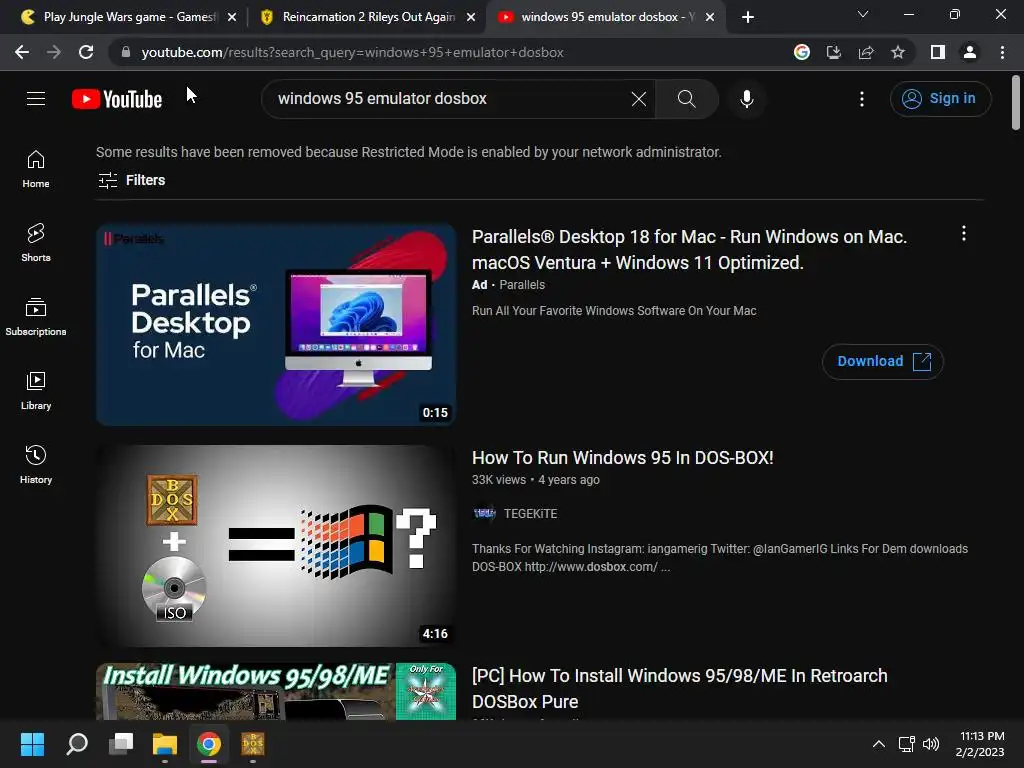Click the Chrome taskbar icon
The image size is (1024, 768).
point(209,744)
